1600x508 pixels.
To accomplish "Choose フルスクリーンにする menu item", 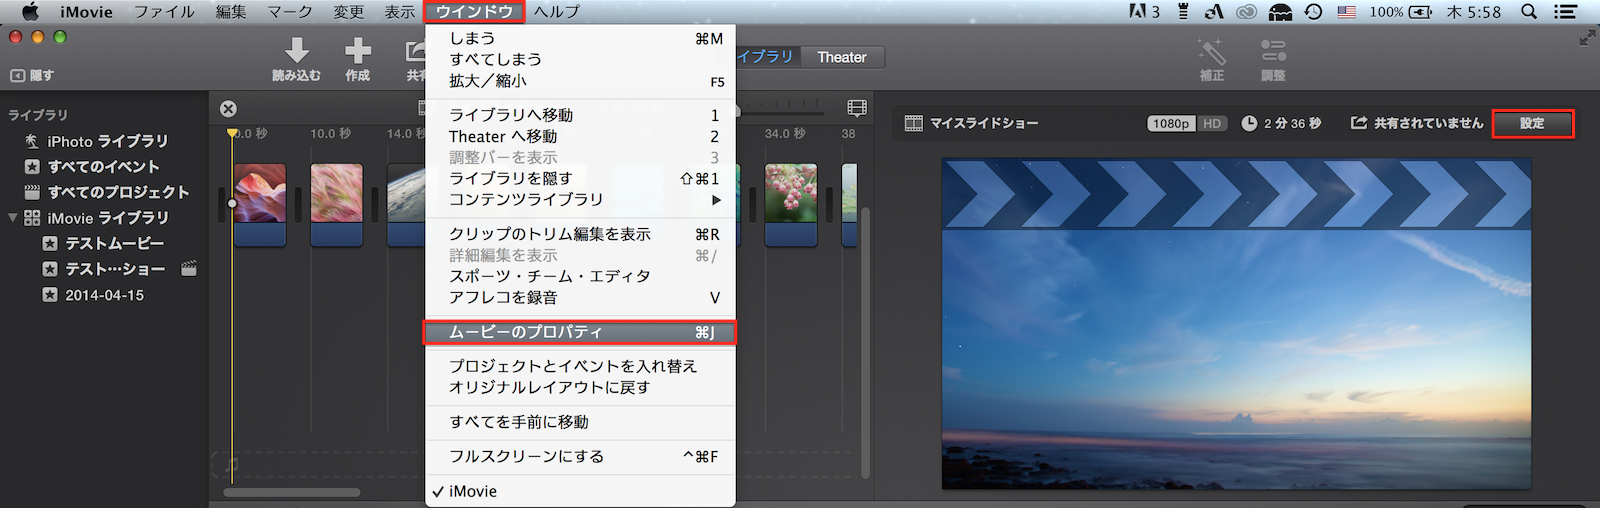I will (580, 456).
